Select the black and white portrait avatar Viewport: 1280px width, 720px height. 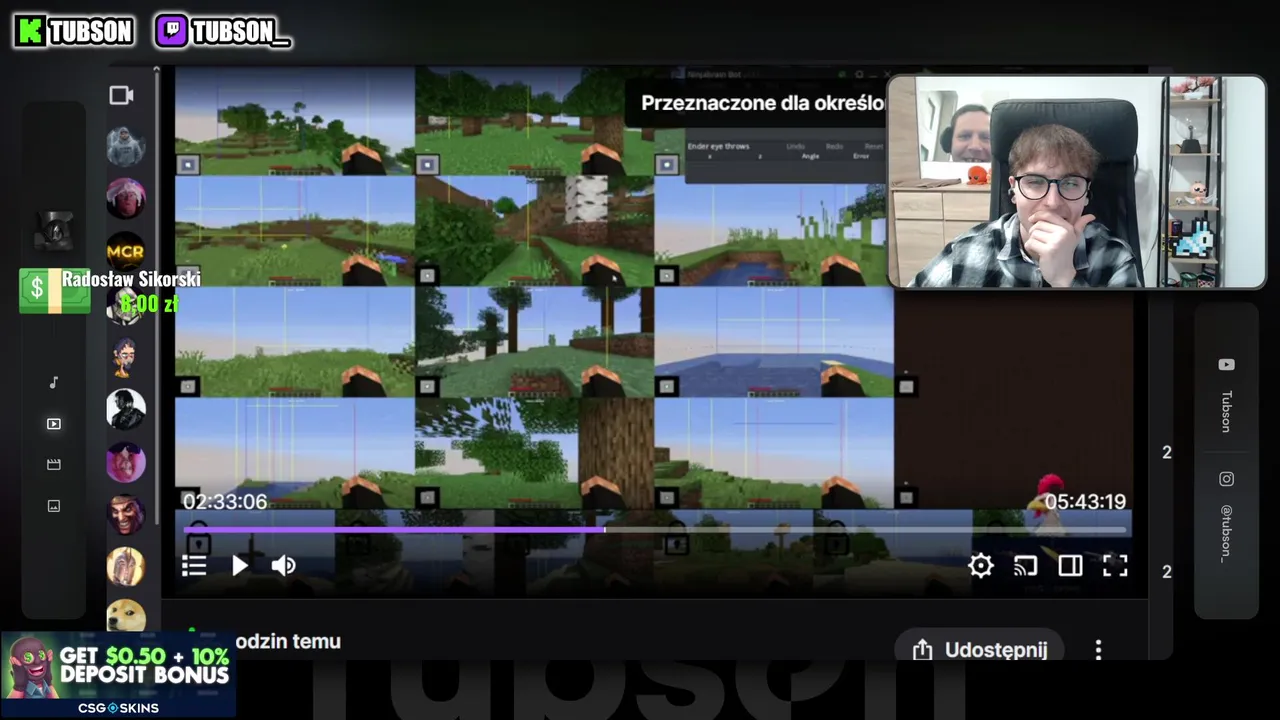(126, 410)
